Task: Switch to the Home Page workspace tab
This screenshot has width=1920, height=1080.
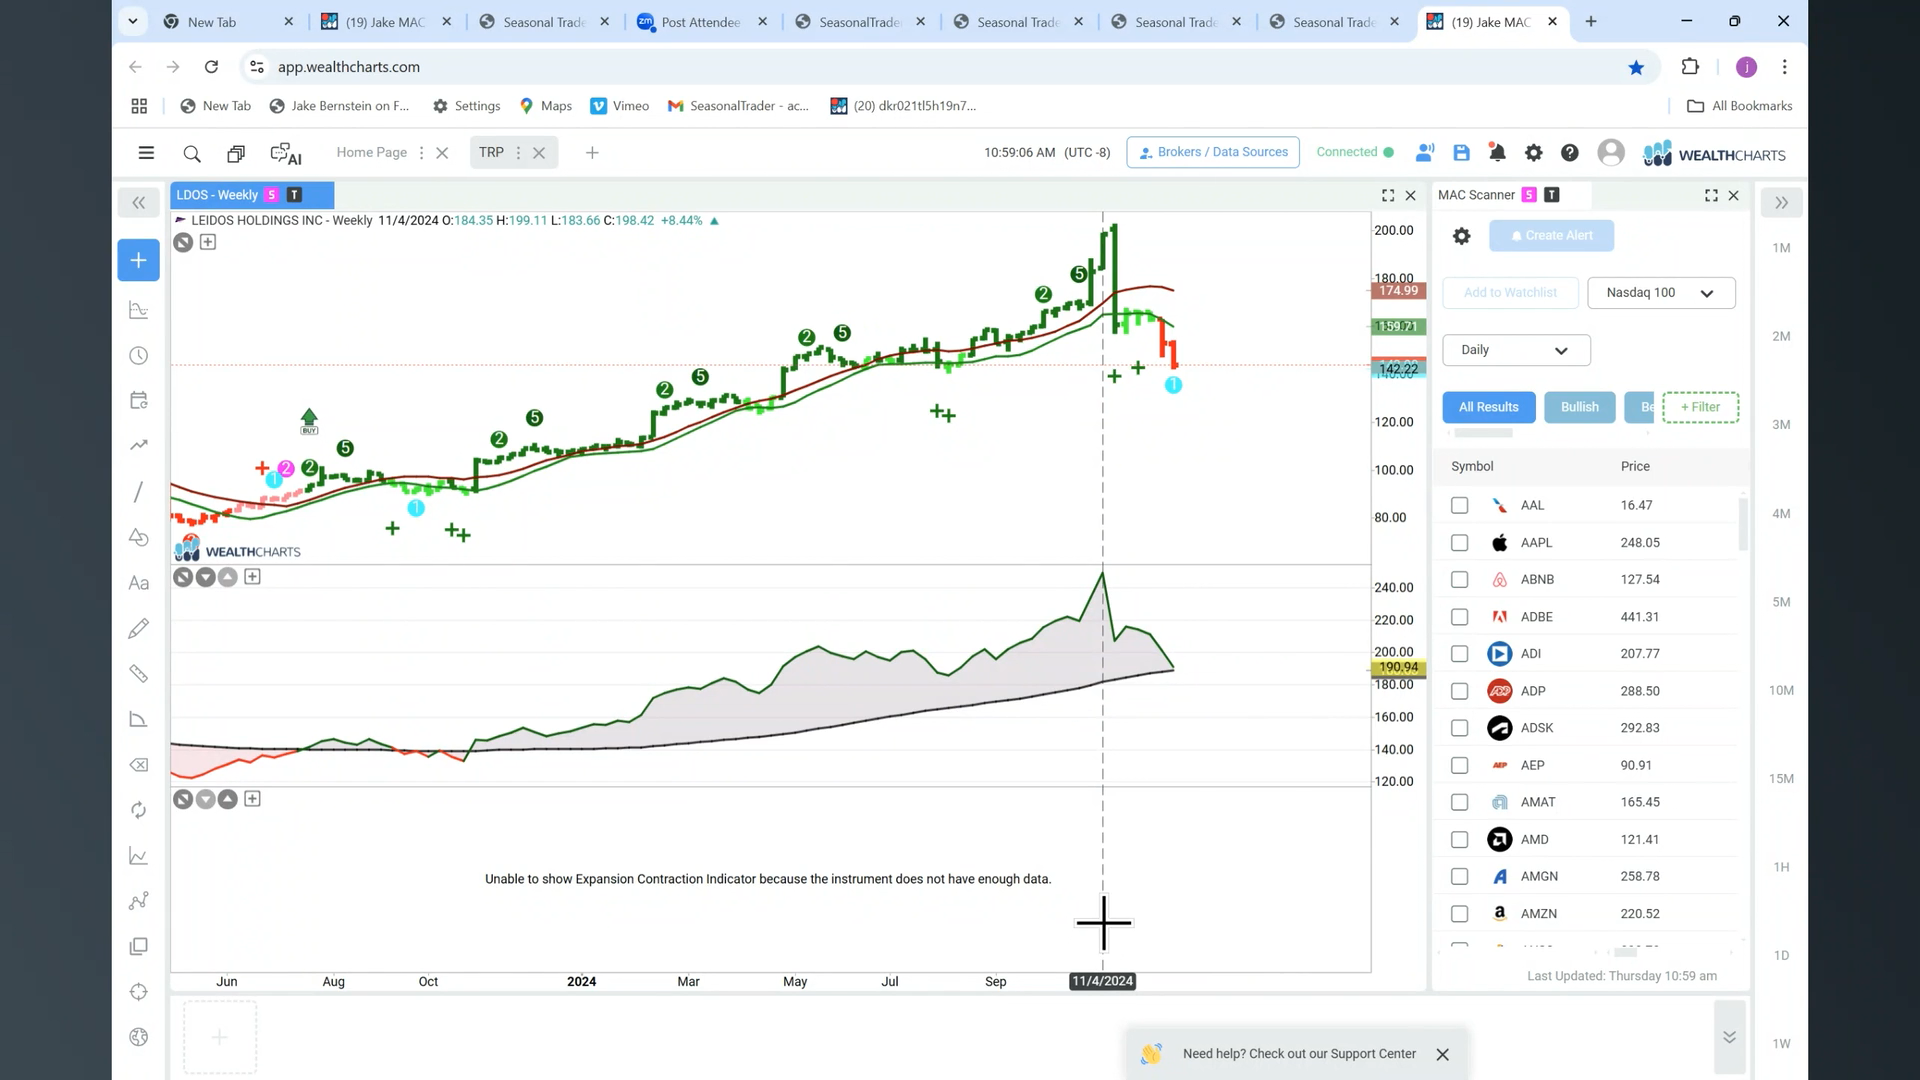Action: tap(372, 152)
